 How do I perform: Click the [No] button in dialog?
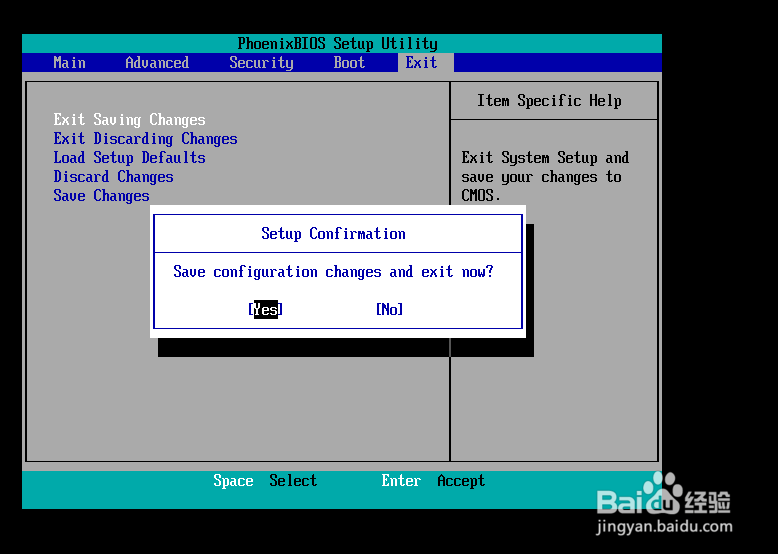[389, 309]
